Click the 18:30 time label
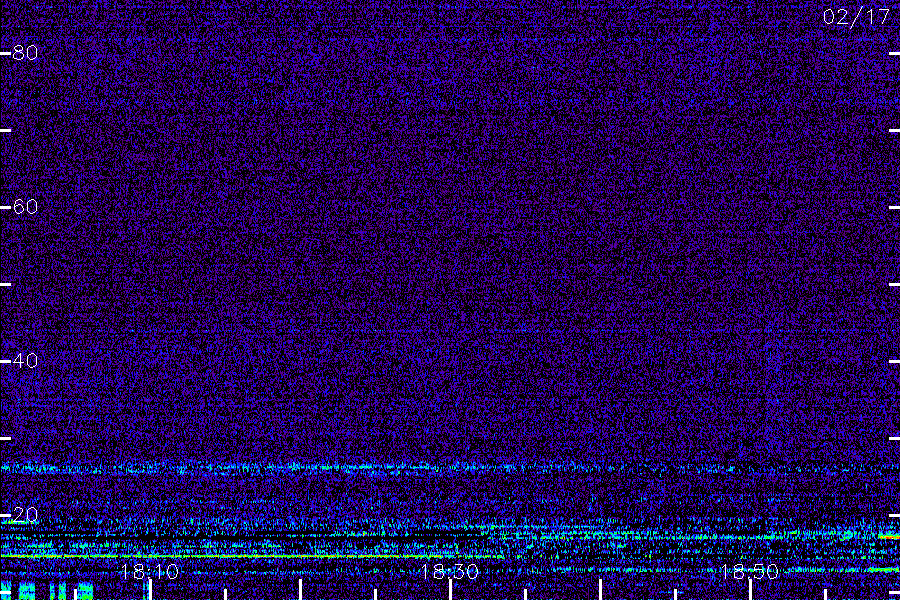 tap(449, 572)
